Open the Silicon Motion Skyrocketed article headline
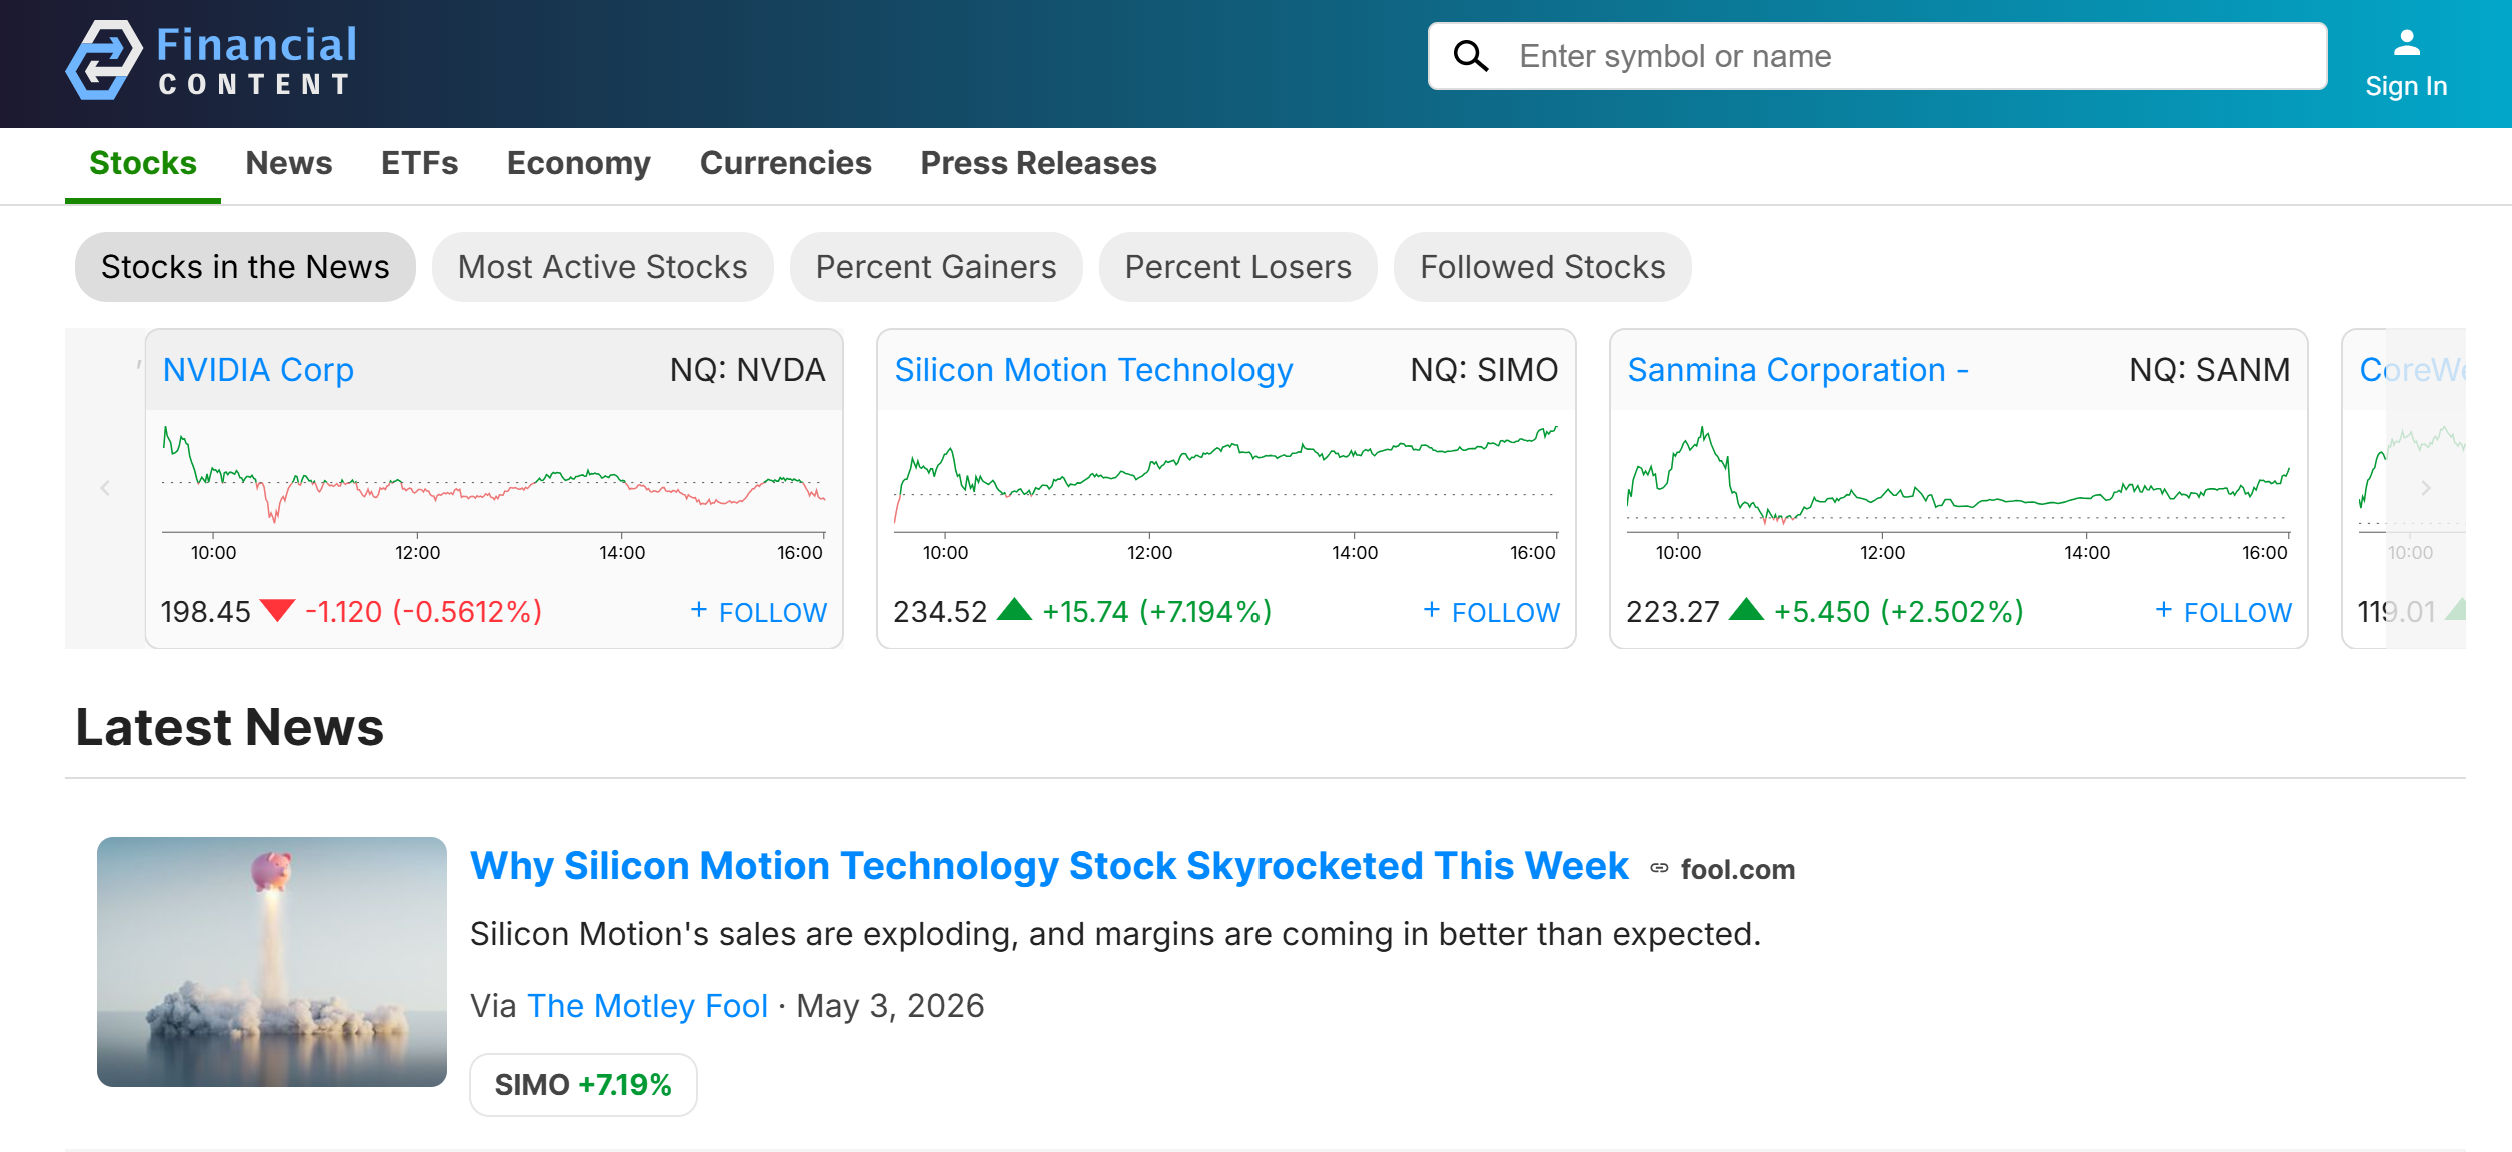Viewport: 2512px width, 1152px height. coord(1049,866)
